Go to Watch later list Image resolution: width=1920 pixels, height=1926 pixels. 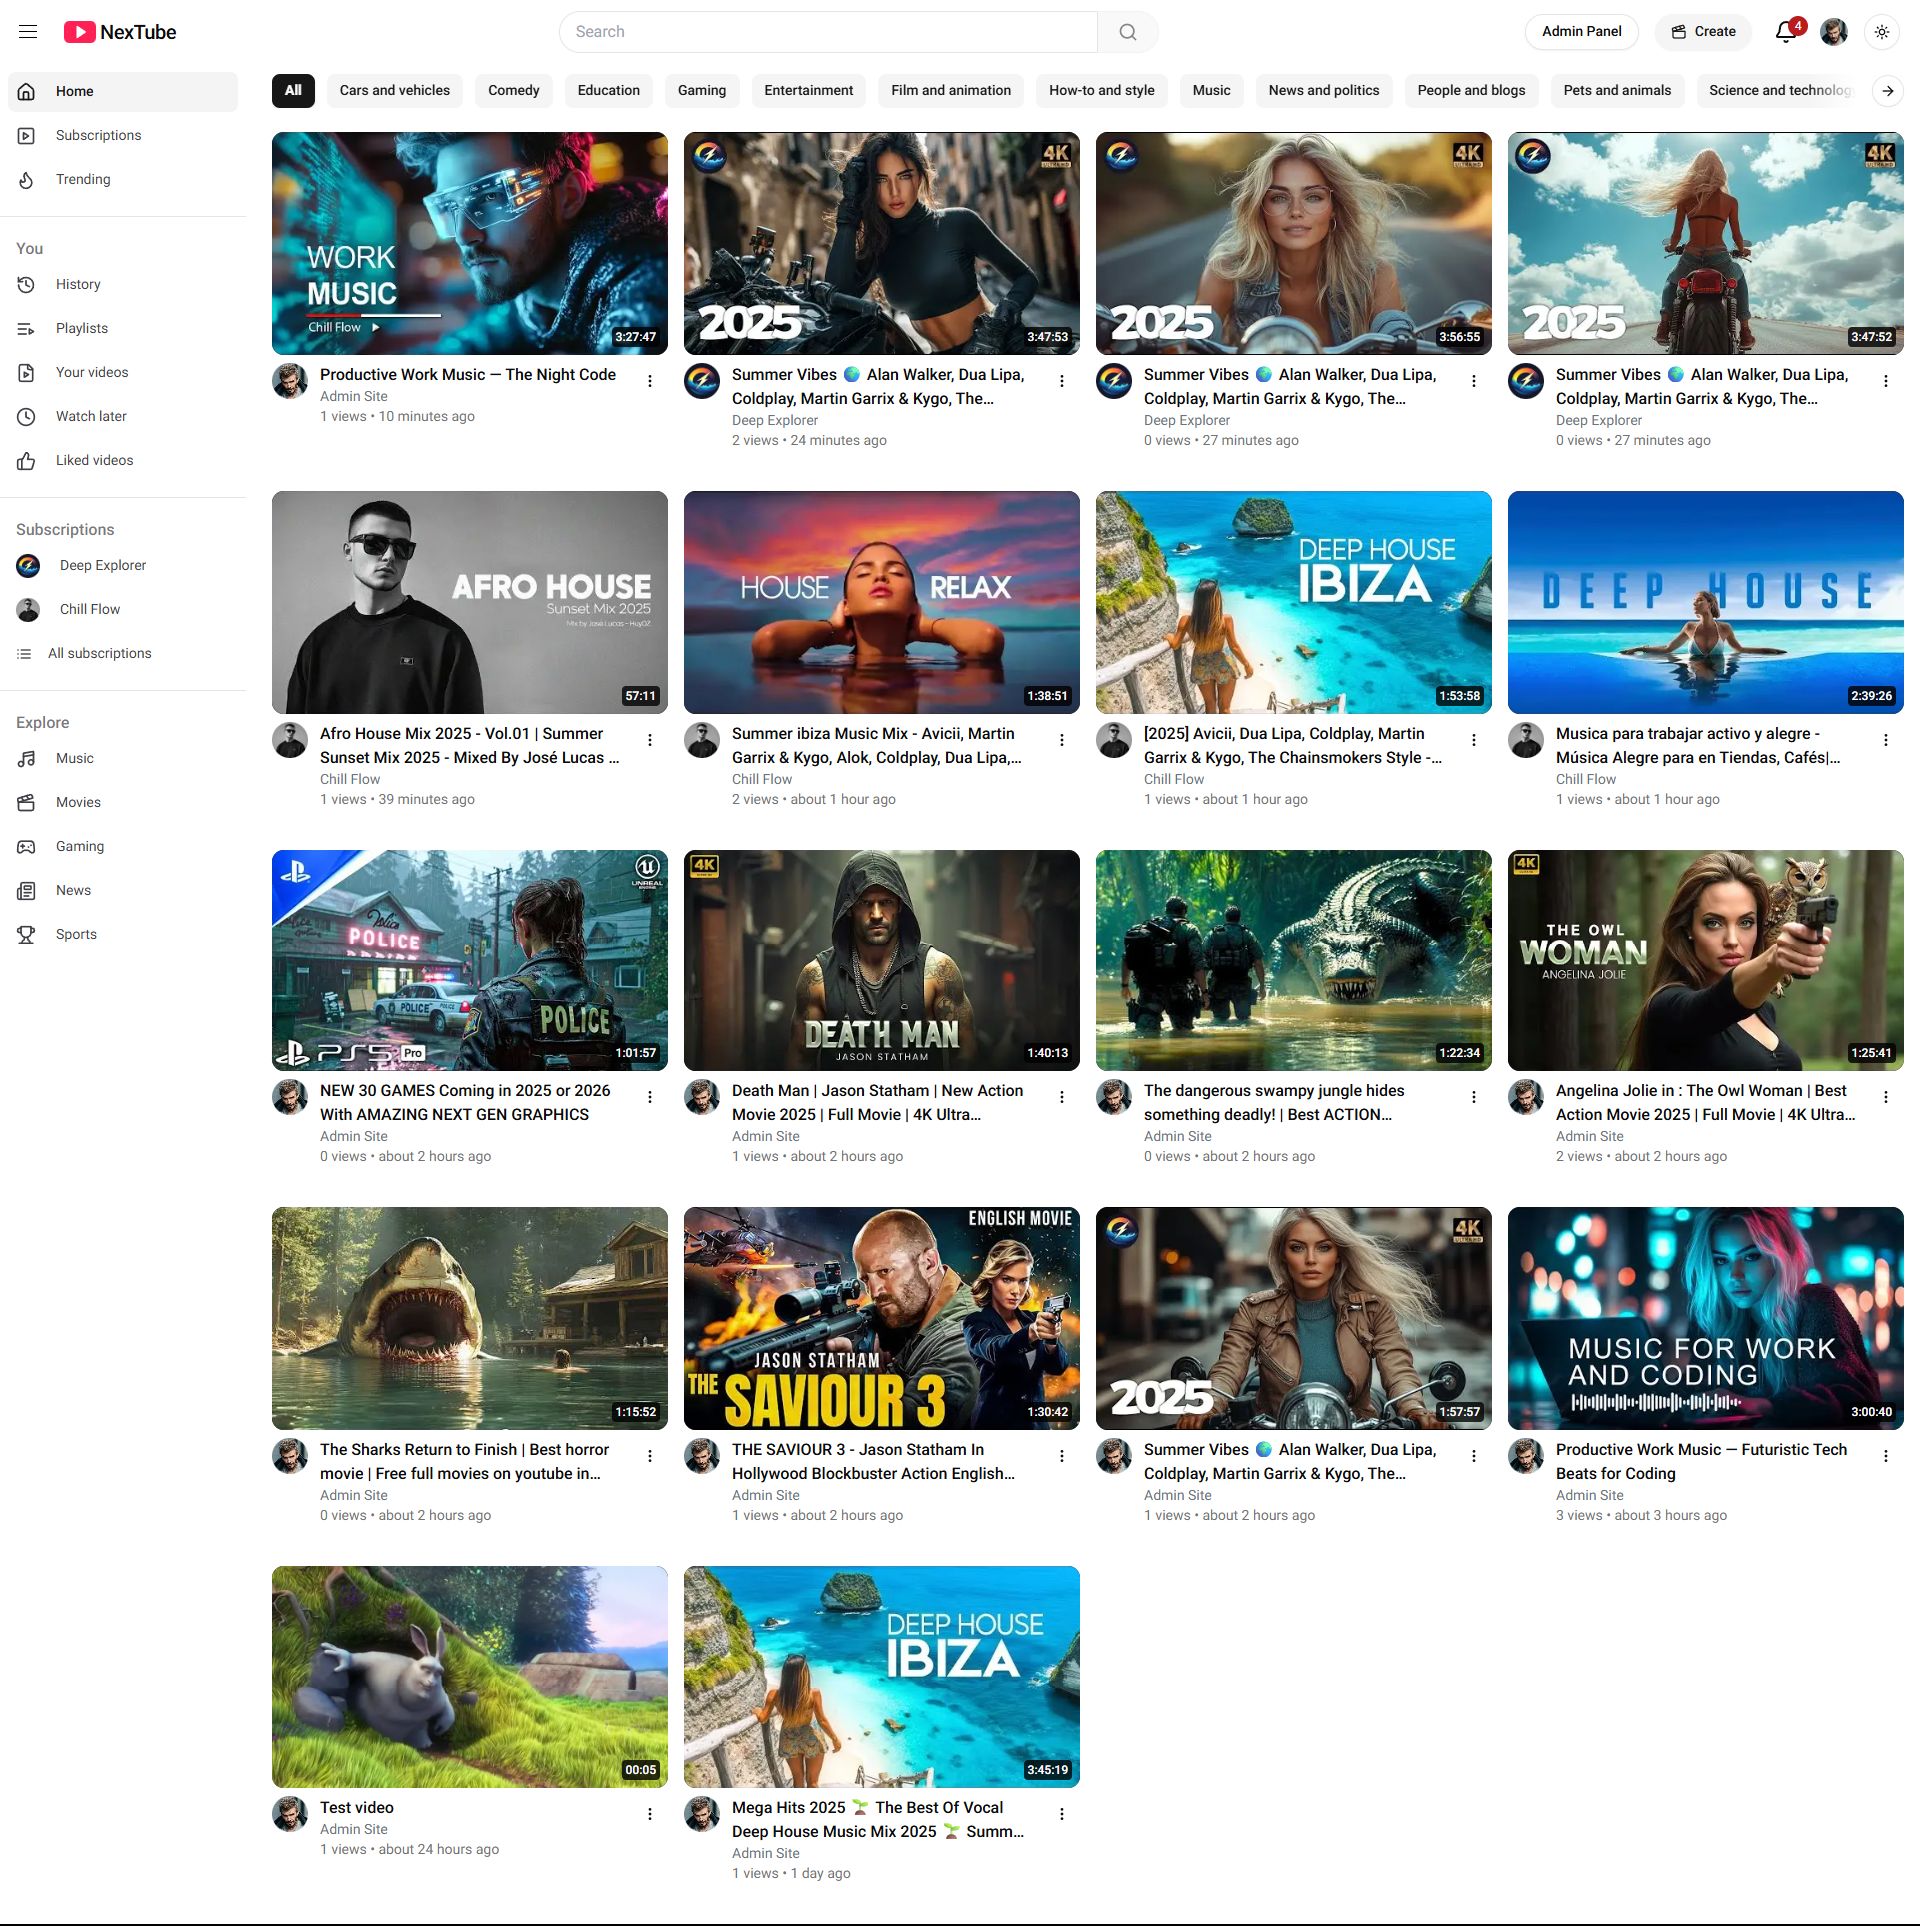pyautogui.click(x=91, y=417)
